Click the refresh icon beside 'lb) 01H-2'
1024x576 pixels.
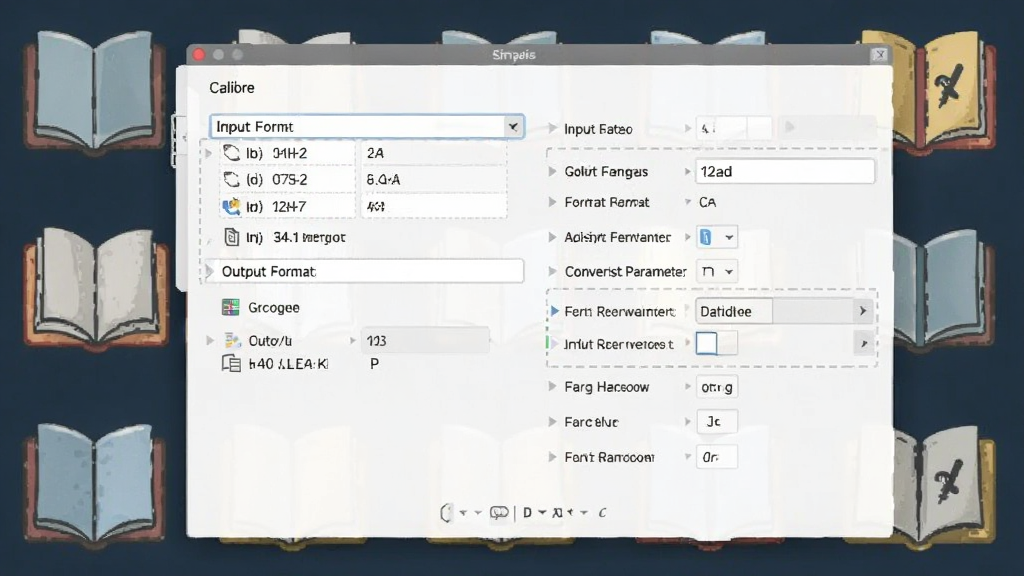coord(232,153)
